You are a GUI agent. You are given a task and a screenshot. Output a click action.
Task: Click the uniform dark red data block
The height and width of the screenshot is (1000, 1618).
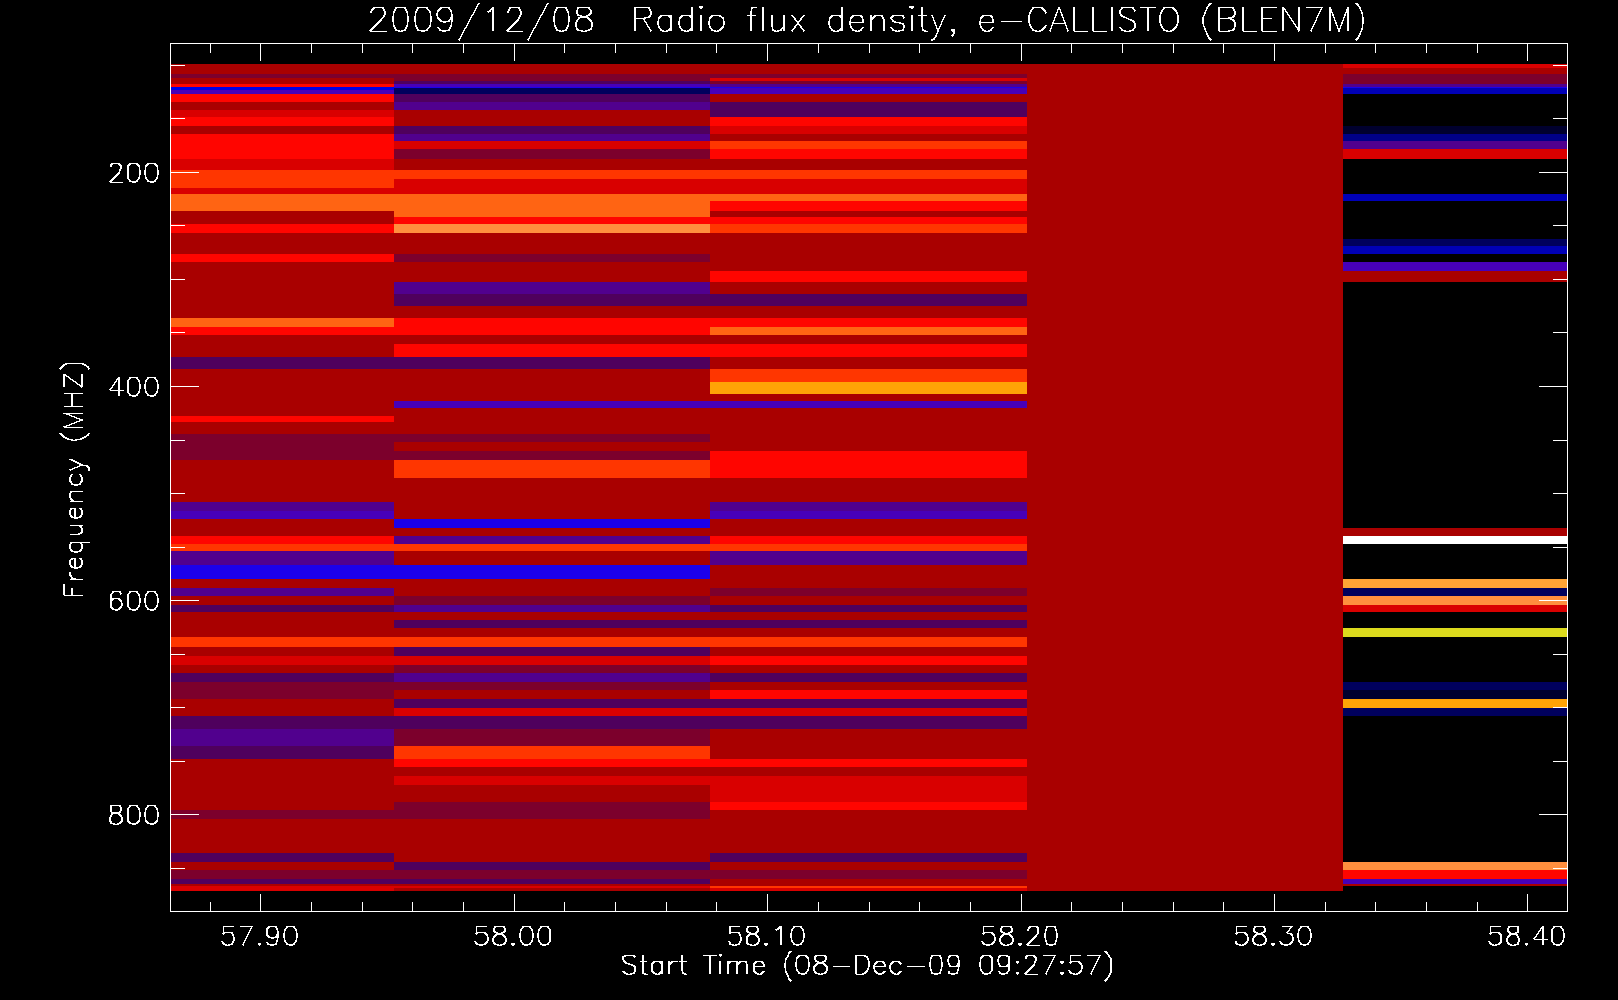click(1185, 477)
